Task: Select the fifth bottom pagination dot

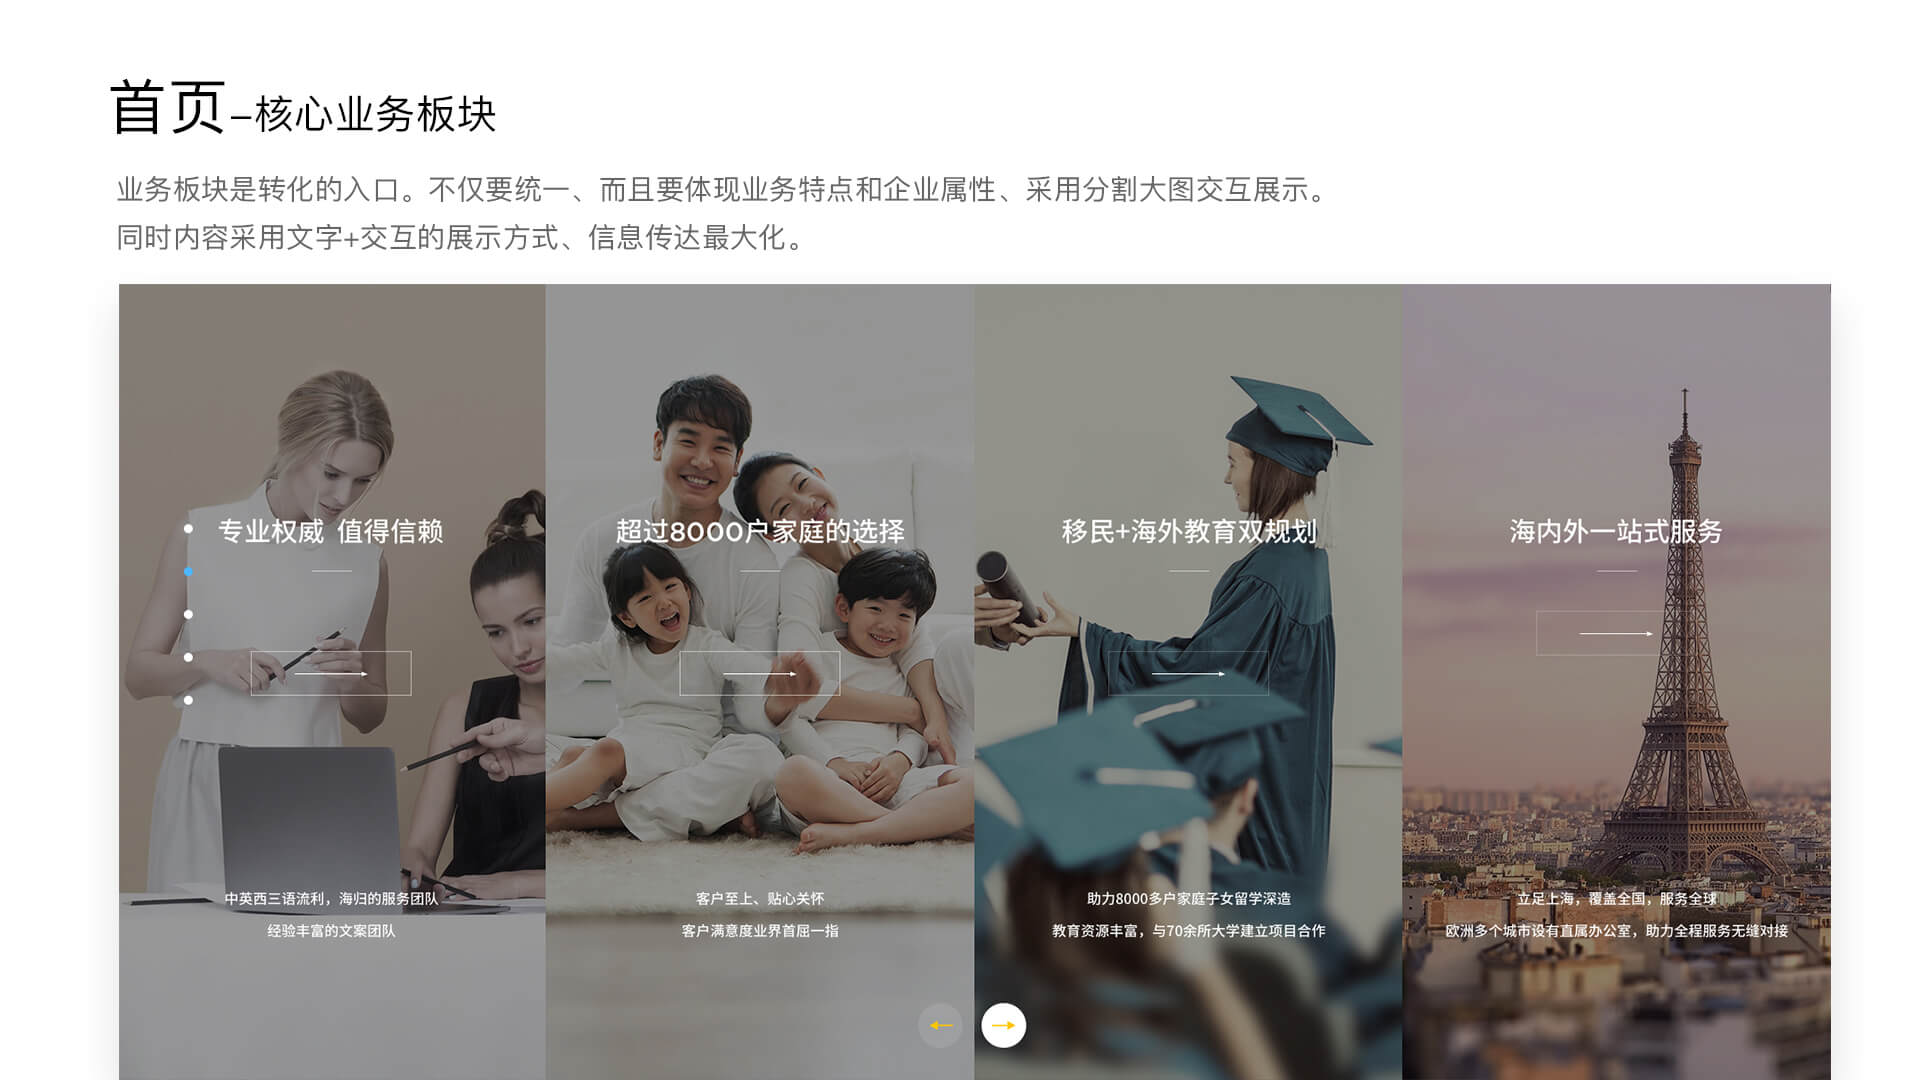Action: [188, 700]
